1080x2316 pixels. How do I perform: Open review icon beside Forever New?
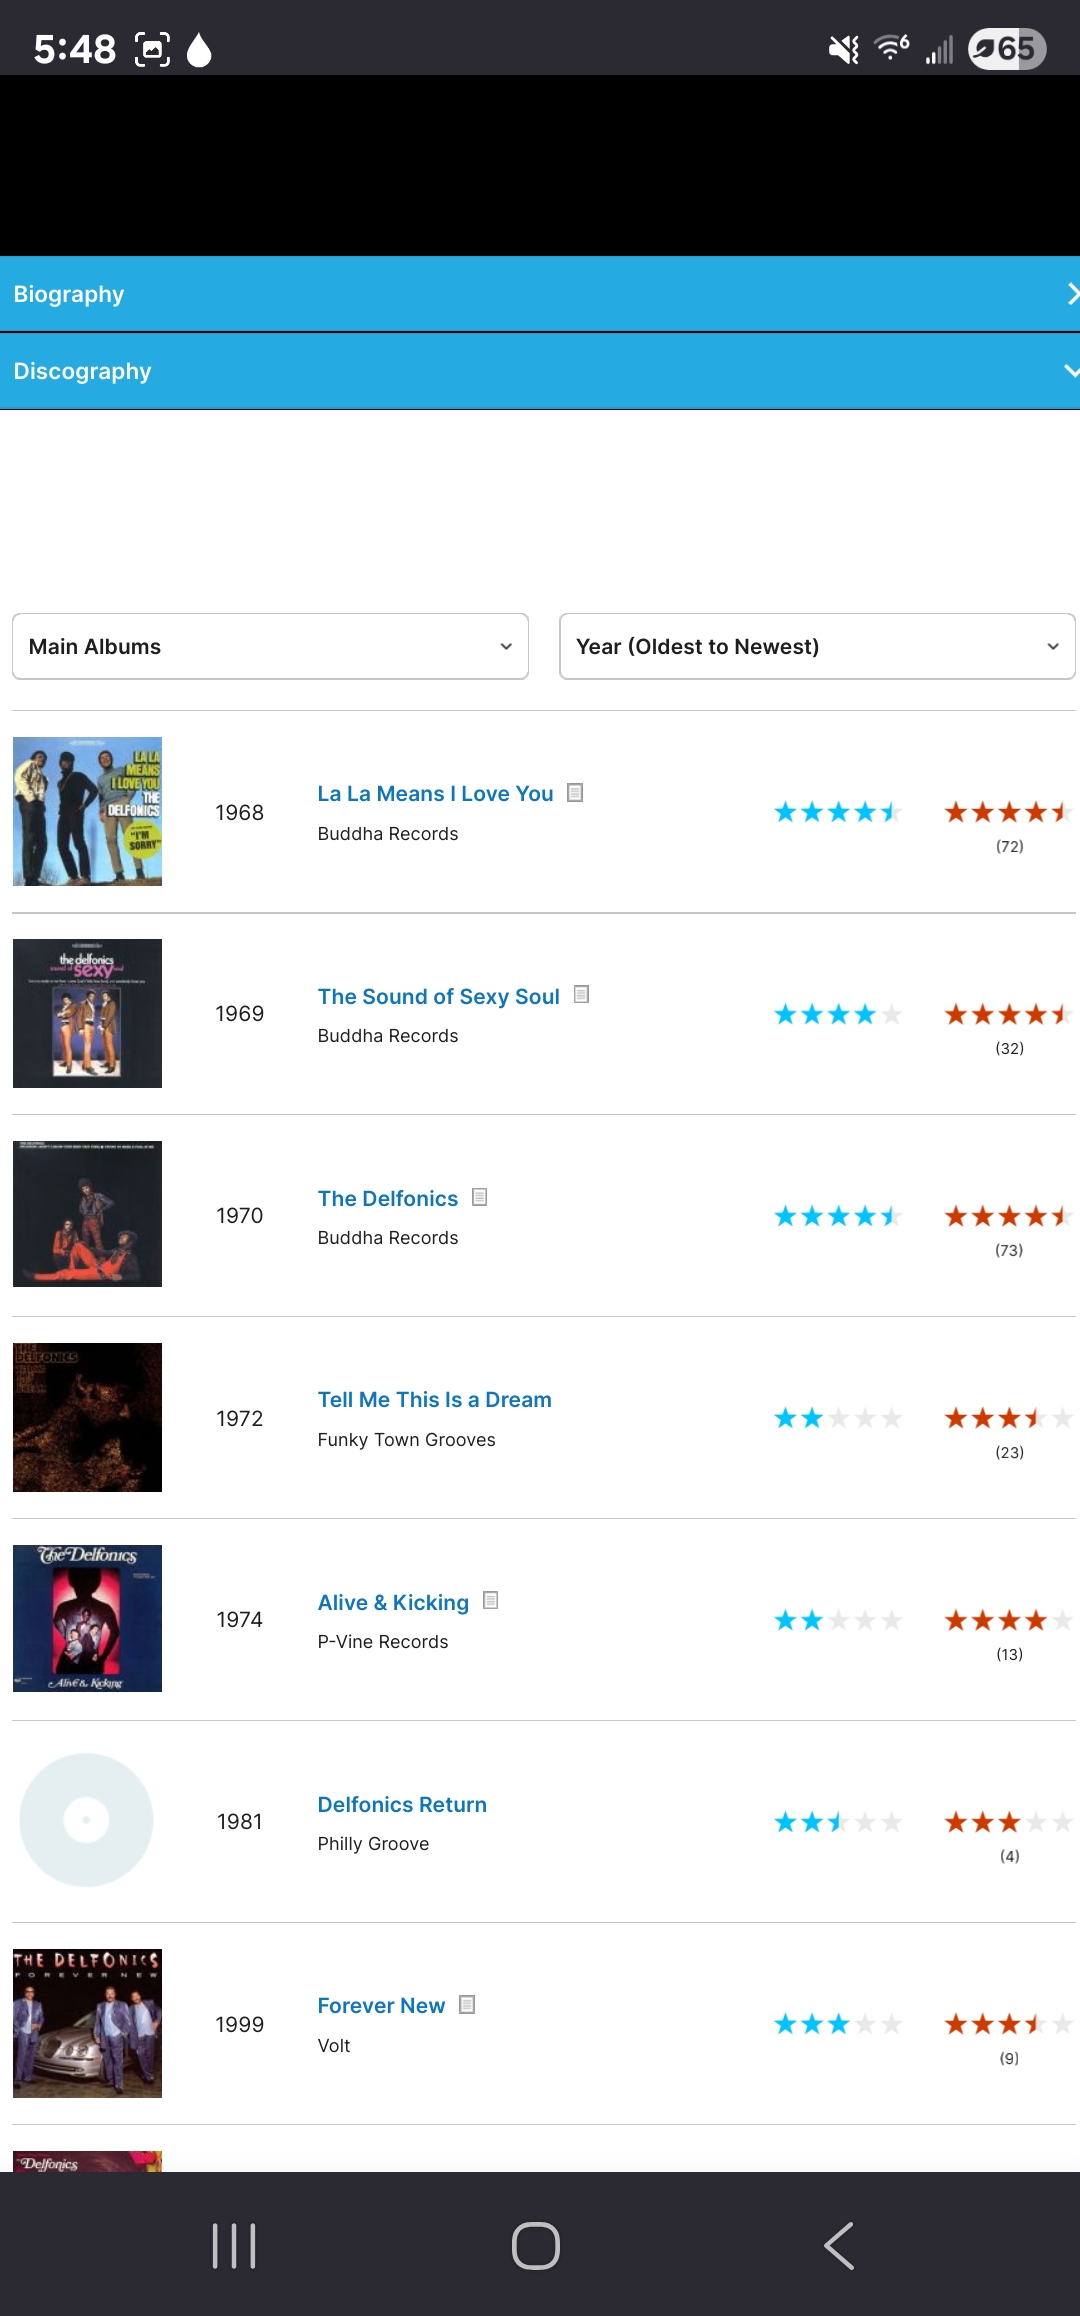467,2005
